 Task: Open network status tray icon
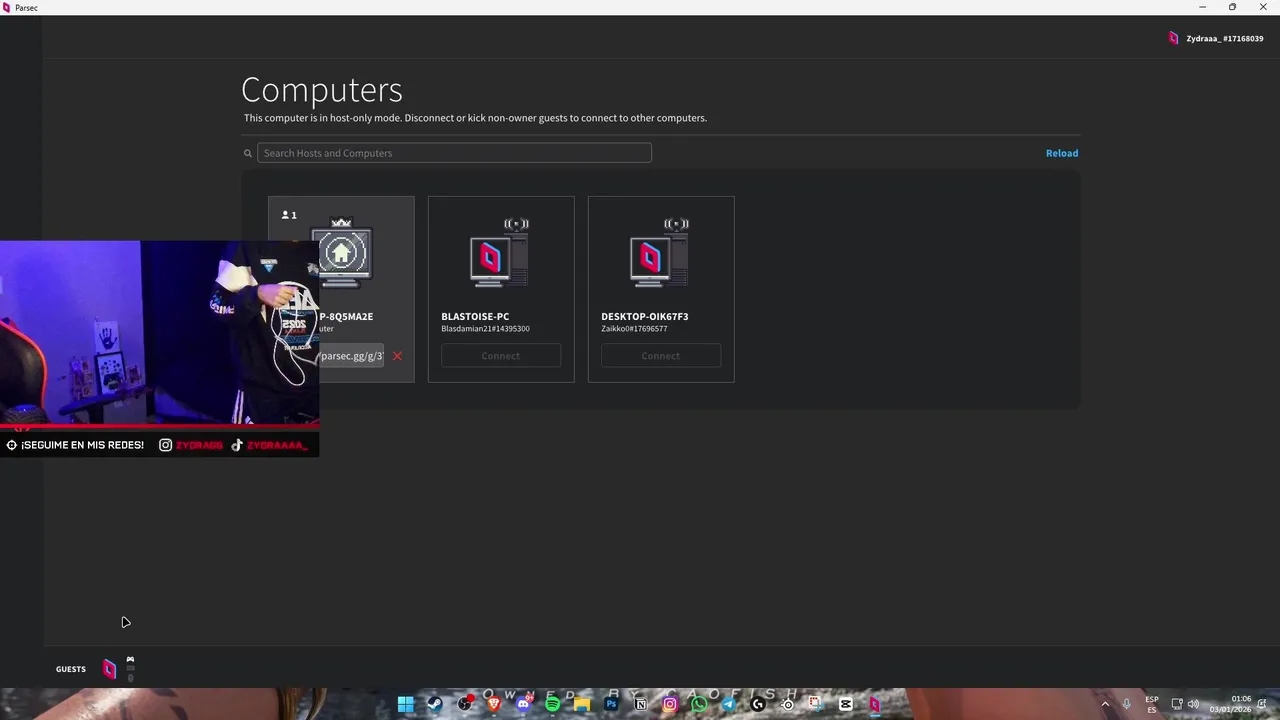pos(1177,704)
